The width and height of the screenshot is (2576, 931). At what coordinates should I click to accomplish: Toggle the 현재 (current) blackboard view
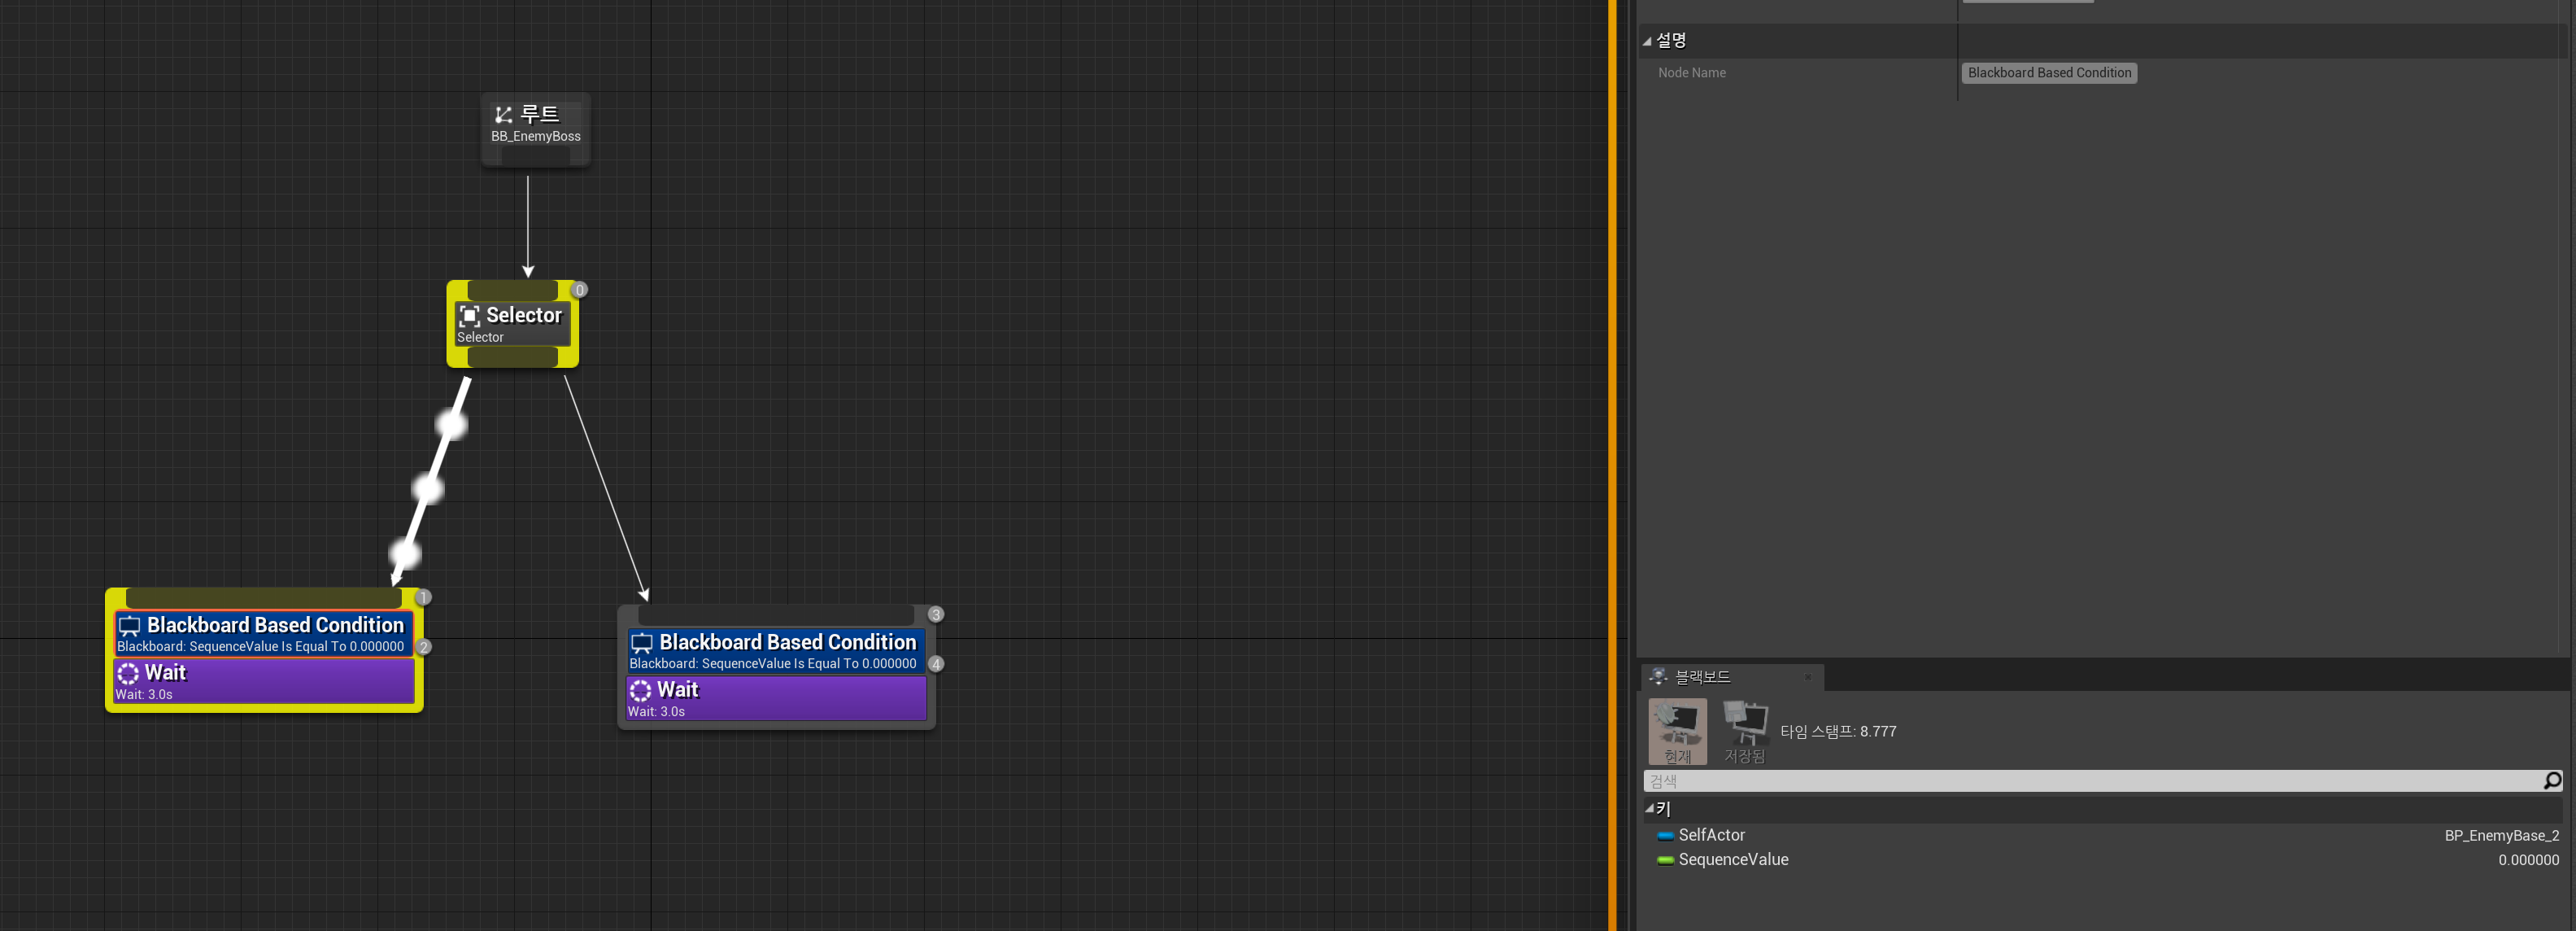pos(1677,731)
